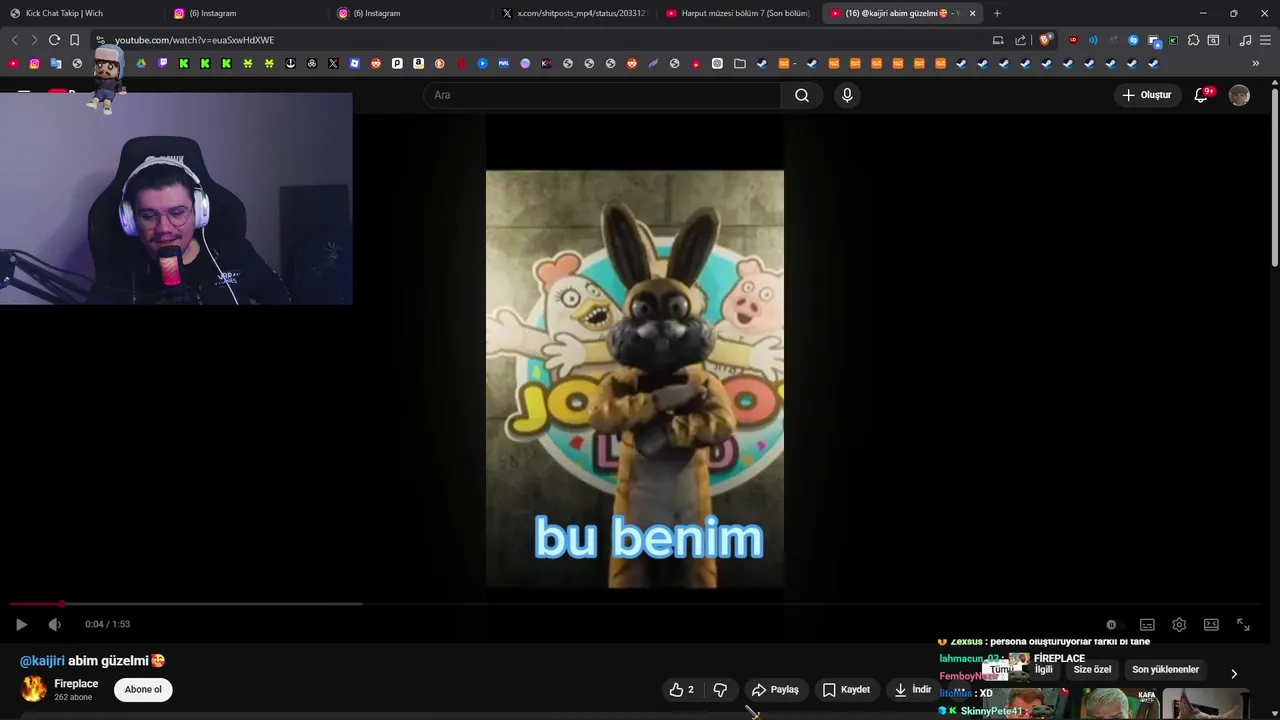
Task: Open a new browser tab
Action: point(997,13)
